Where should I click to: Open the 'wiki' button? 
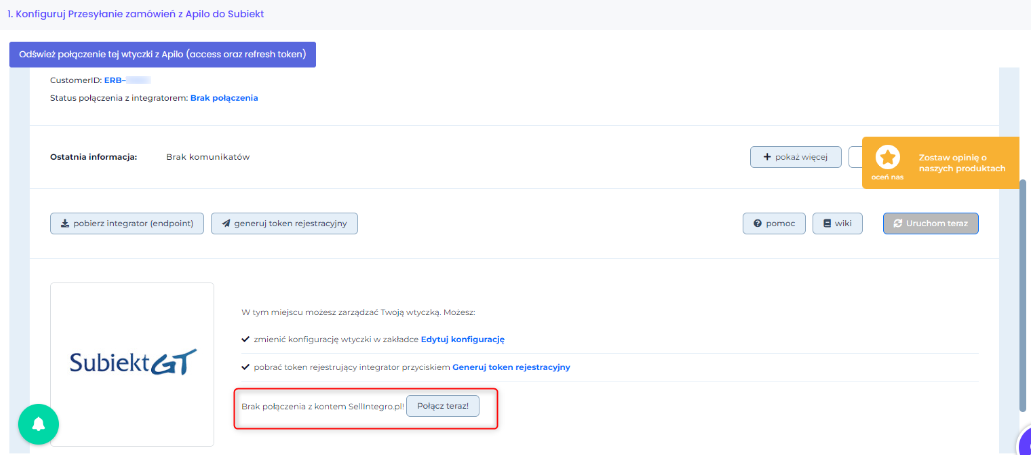tap(837, 223)
